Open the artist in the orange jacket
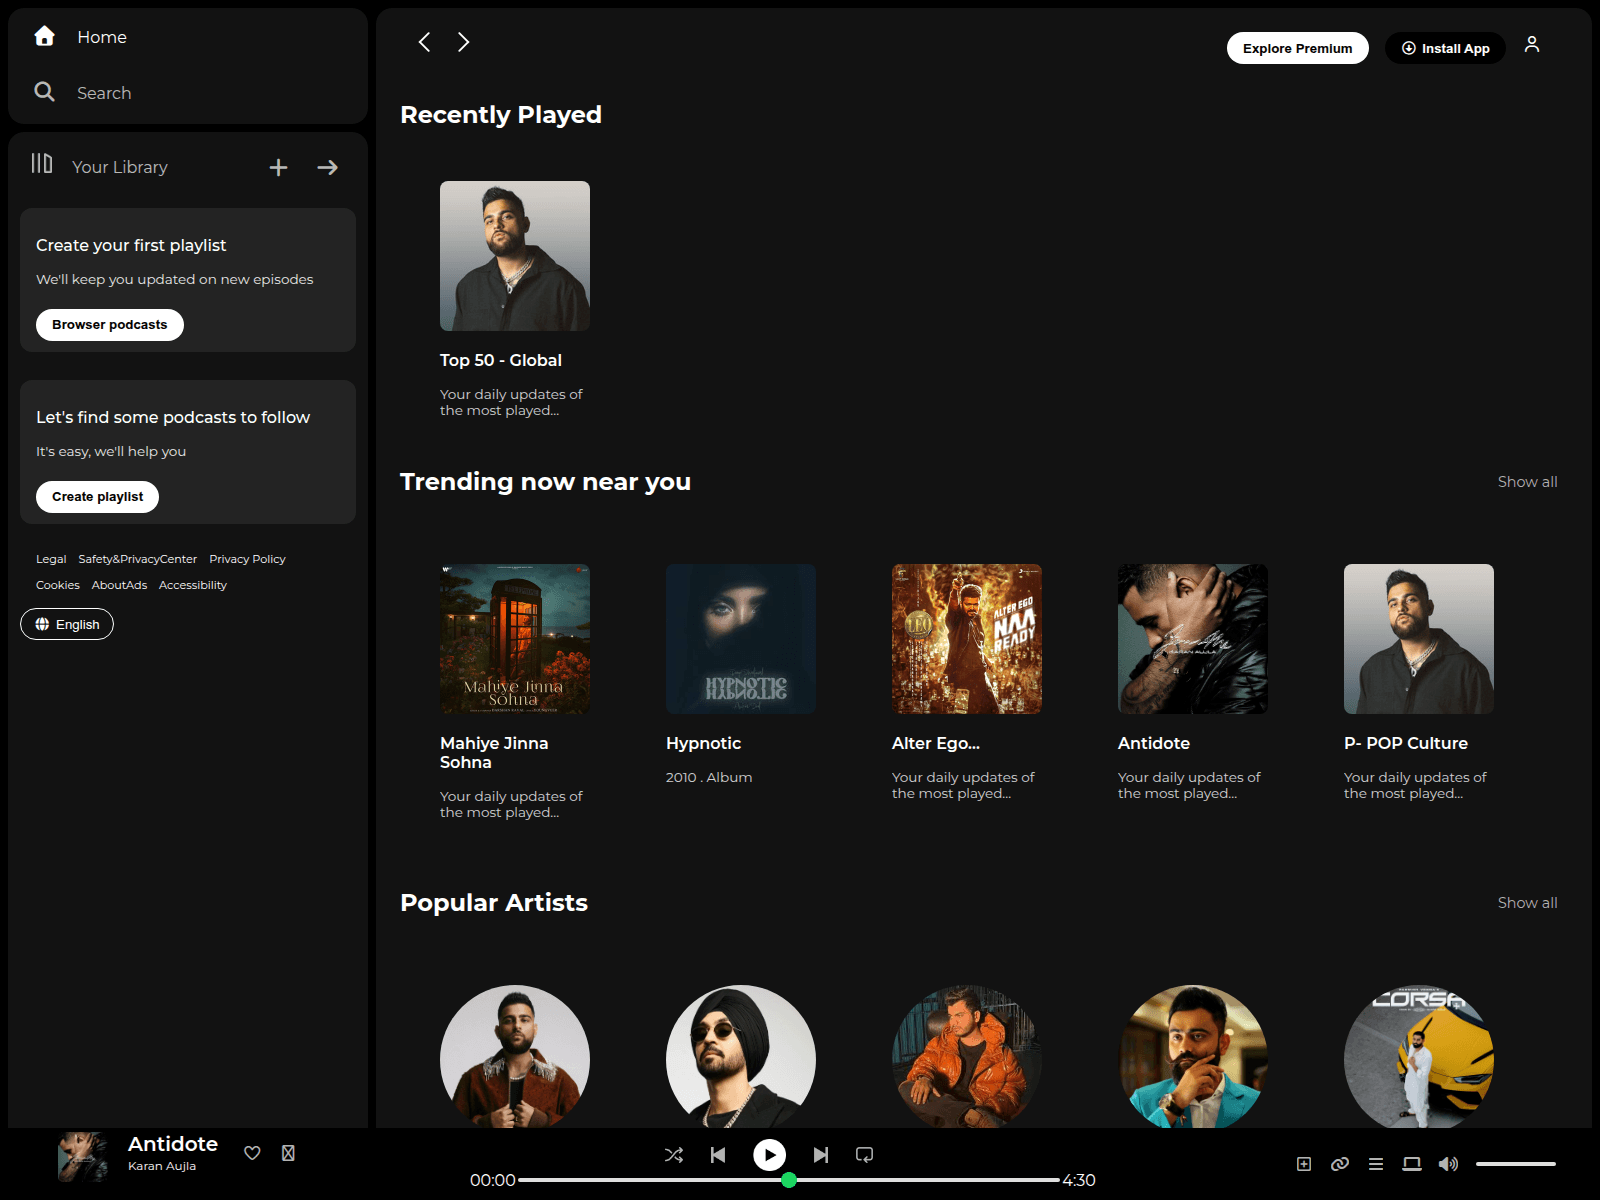The image size is (1600, 1200). [x=967, y=1057]
